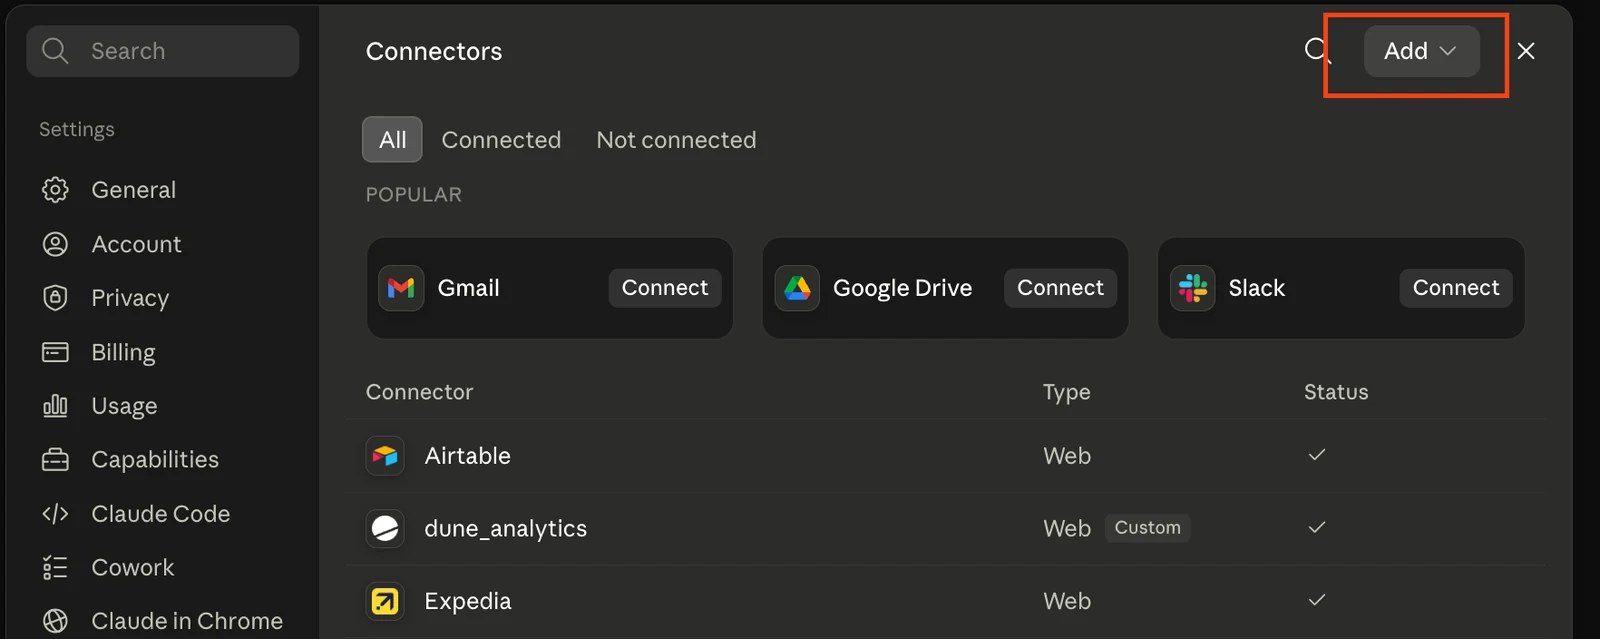Screen dimensions: 1600x639
Task: Click the Billing card icon
Action: tap(55, 352)
